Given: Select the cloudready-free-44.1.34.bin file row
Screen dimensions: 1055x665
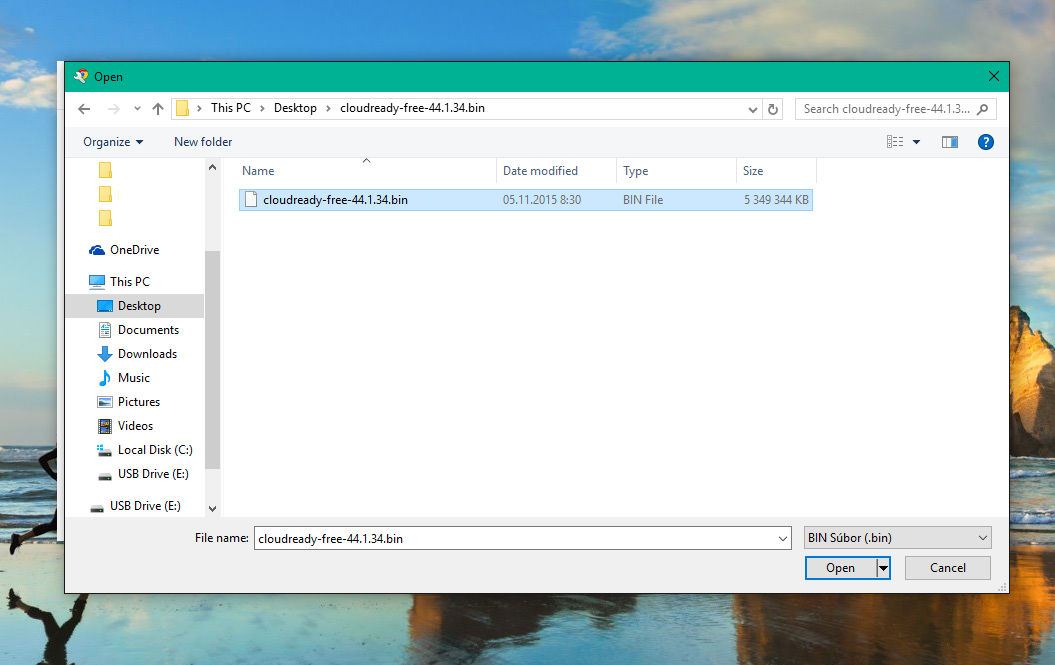Looking at the screenshot, I should 525,200.
